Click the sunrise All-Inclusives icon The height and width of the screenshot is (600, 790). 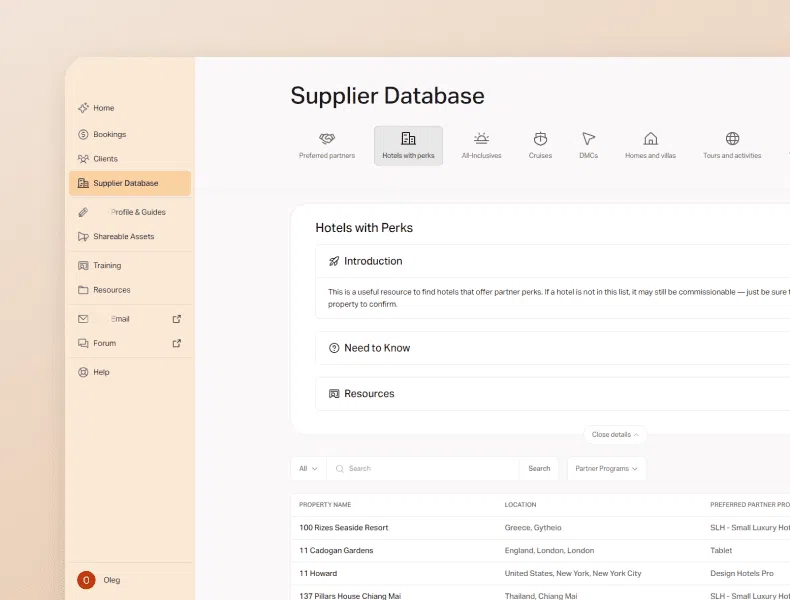pos(481,138)
